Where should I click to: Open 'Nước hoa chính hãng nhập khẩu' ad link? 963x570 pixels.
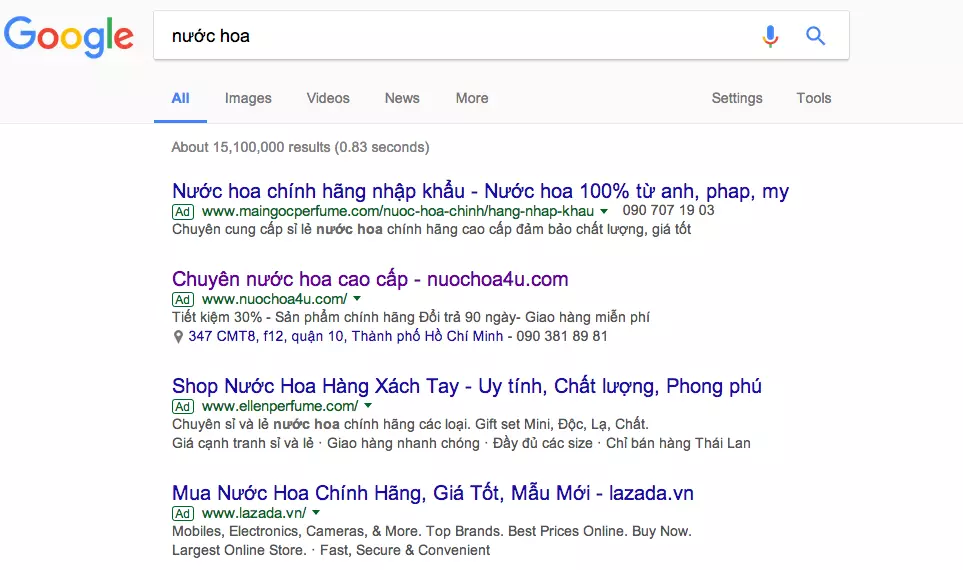(x=480, y=191)
